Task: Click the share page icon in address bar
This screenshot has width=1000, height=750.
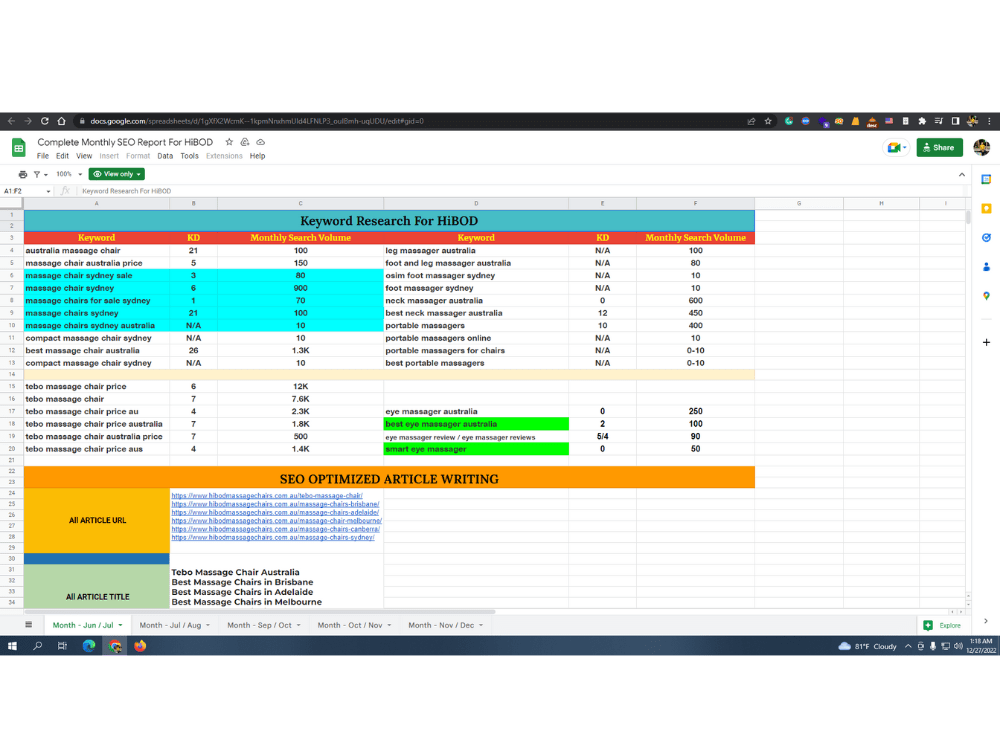Action: coord(751,121)
